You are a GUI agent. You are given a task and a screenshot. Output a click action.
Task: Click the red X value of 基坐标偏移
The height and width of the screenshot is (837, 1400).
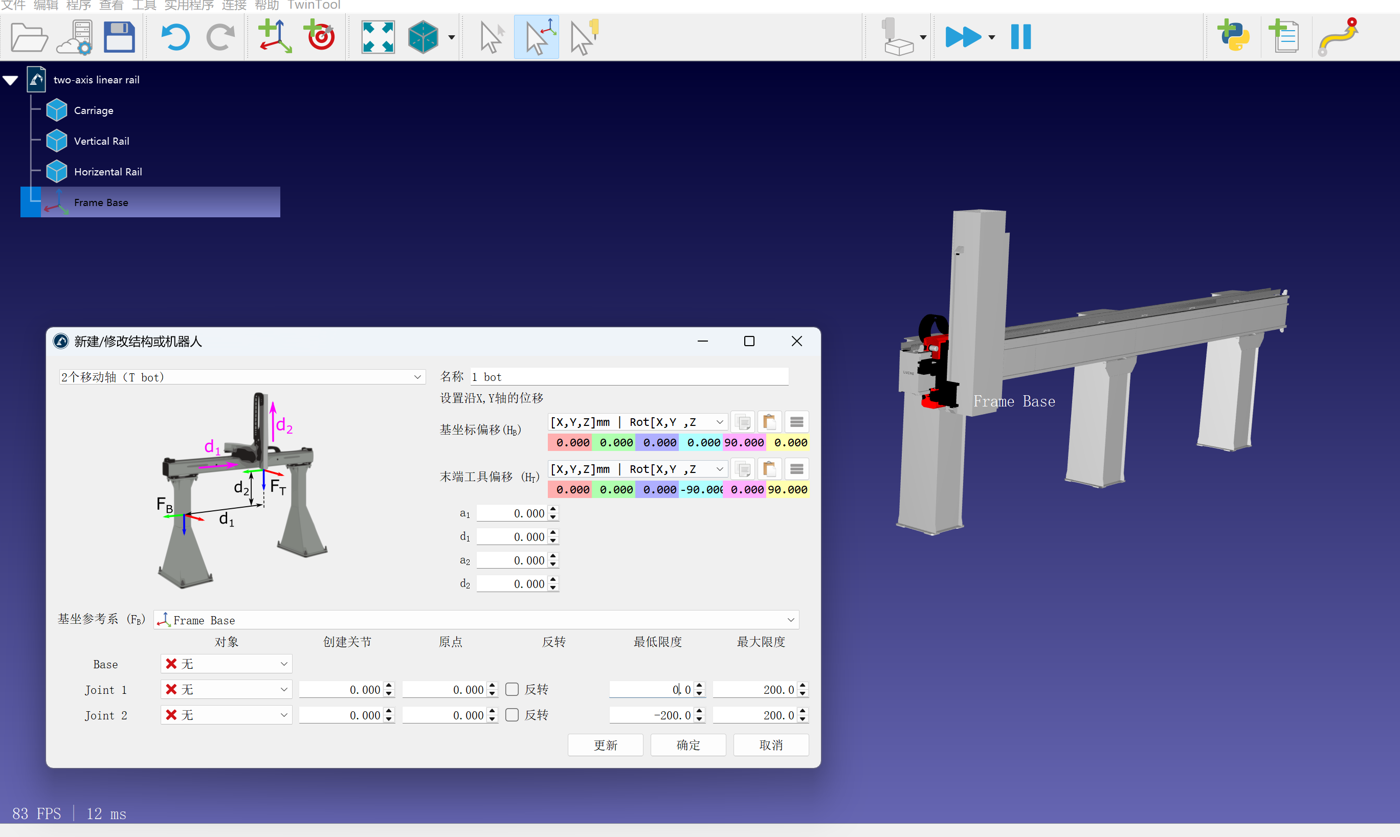pyautogui.click(x=570, y=442)
